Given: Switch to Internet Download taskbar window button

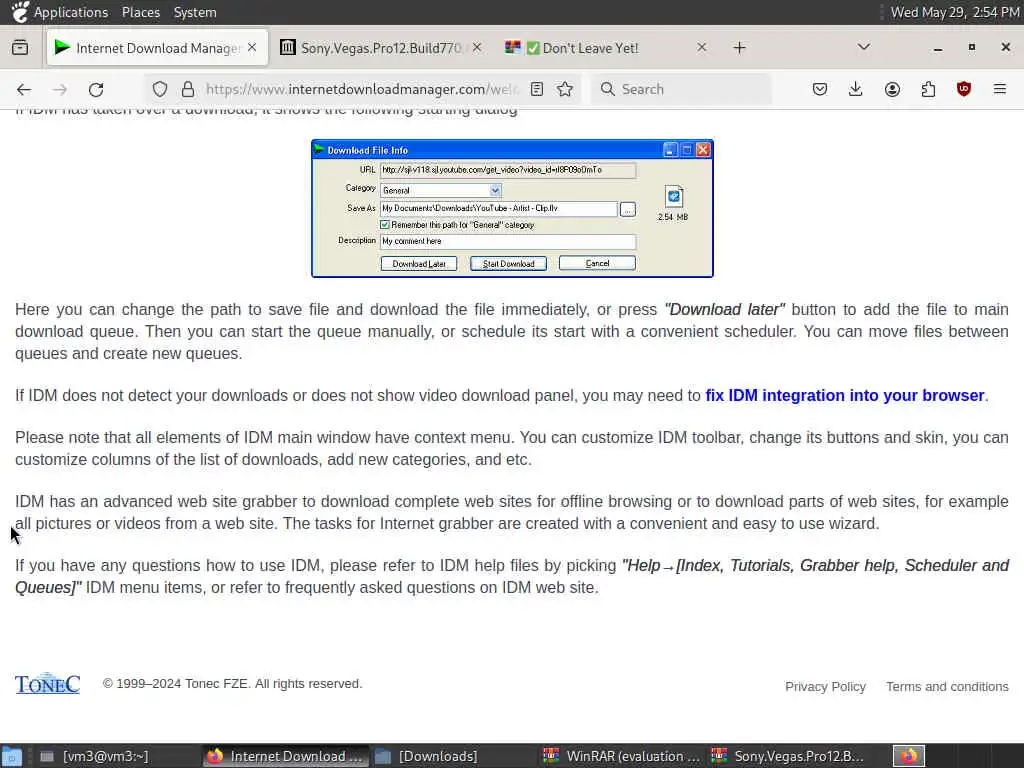Looking at the screenshot, I should tap(285, 756).
